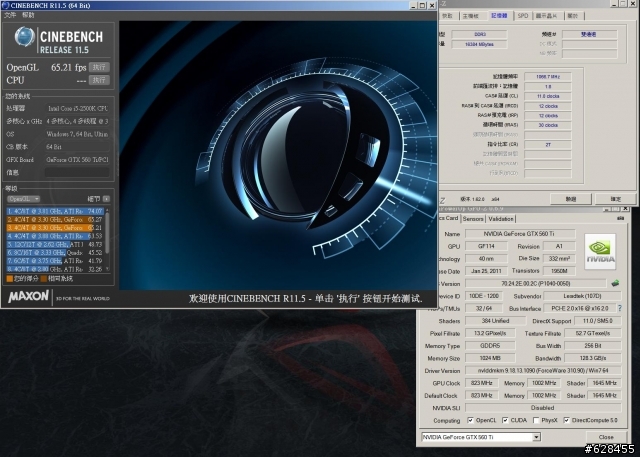The height and width of the screenshot is (457, 640).
Task: Open the OpenGL ranking dropdown in CINEBENCH
Action: point(23,199)
